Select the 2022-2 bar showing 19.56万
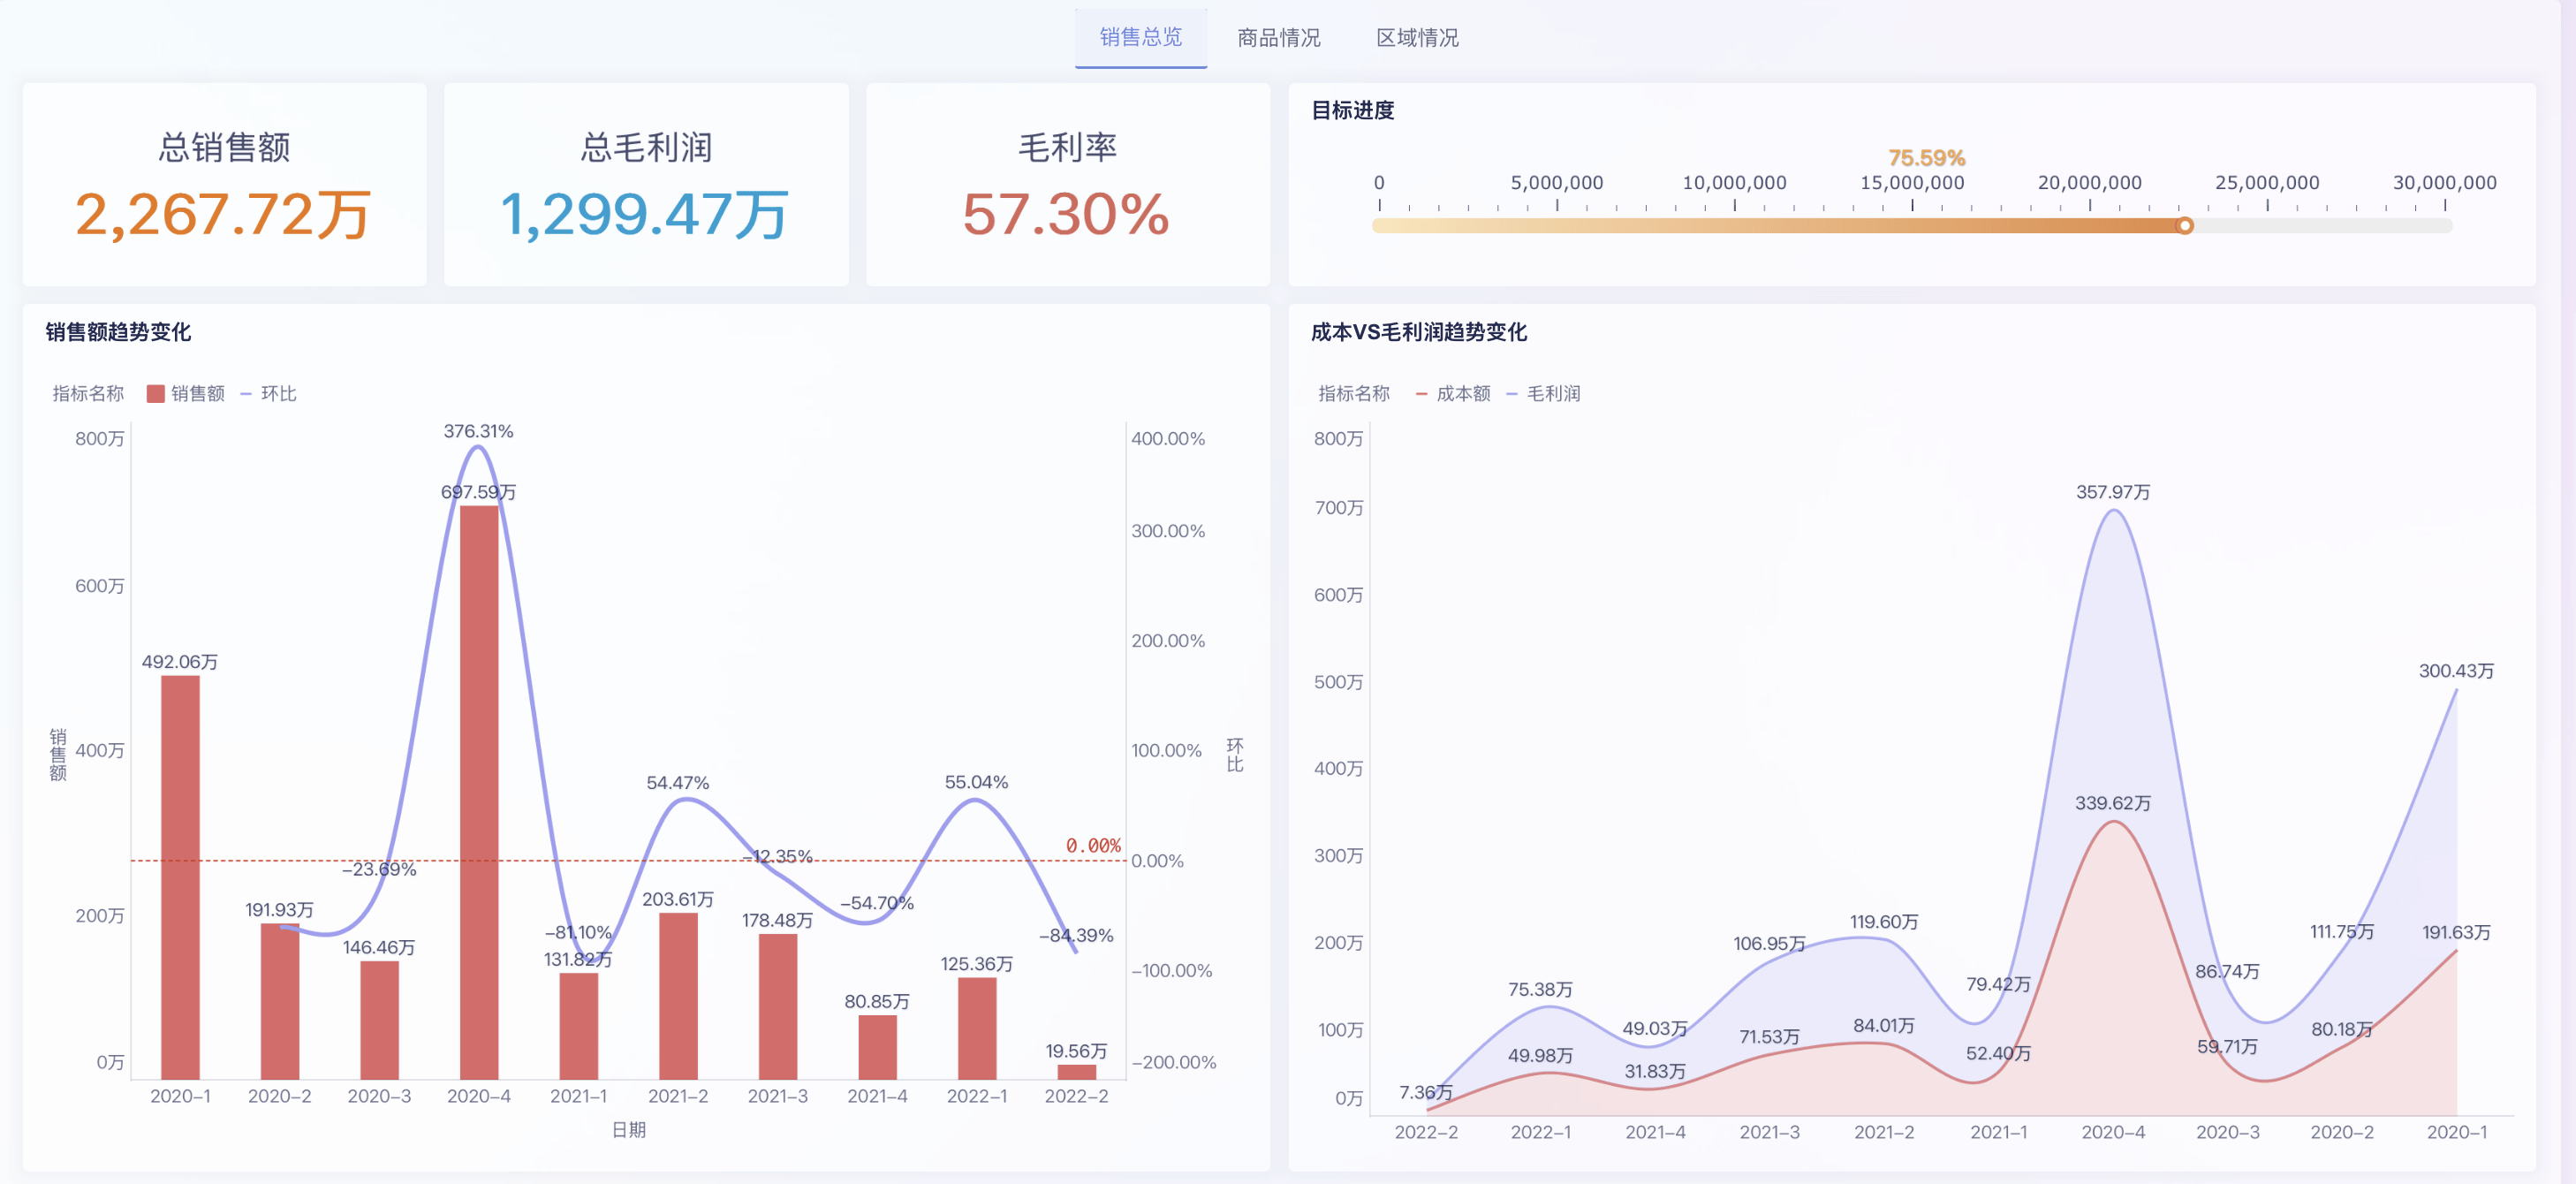 (1076, 1071)
